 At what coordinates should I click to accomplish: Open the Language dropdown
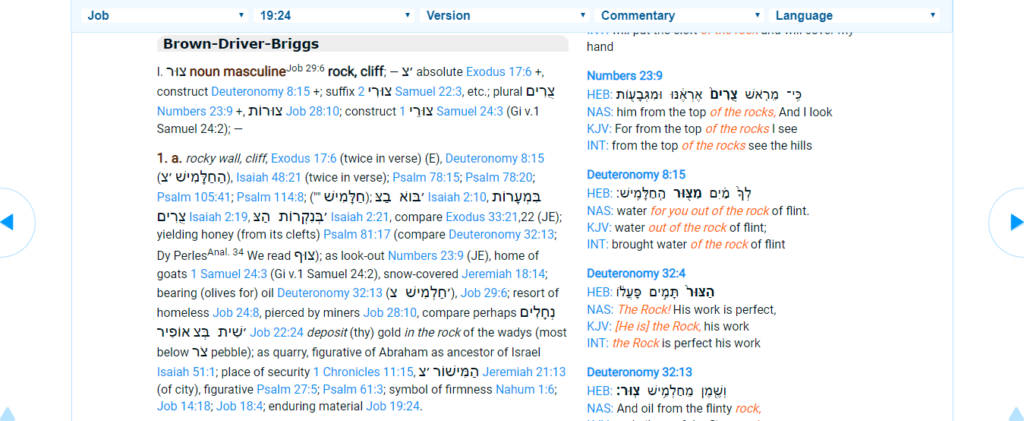pyautogui.click(x=854, y=15)
